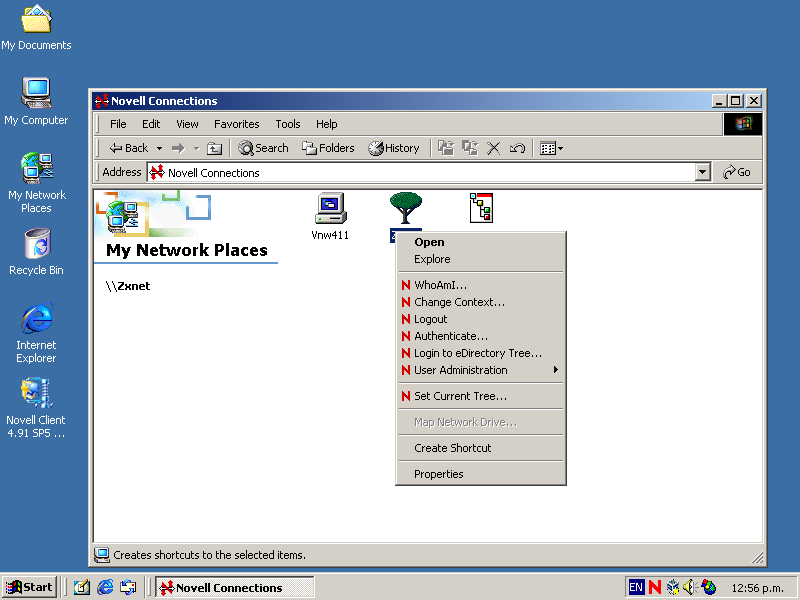
Task: Show the Folders pane
Action: [328, 148]
